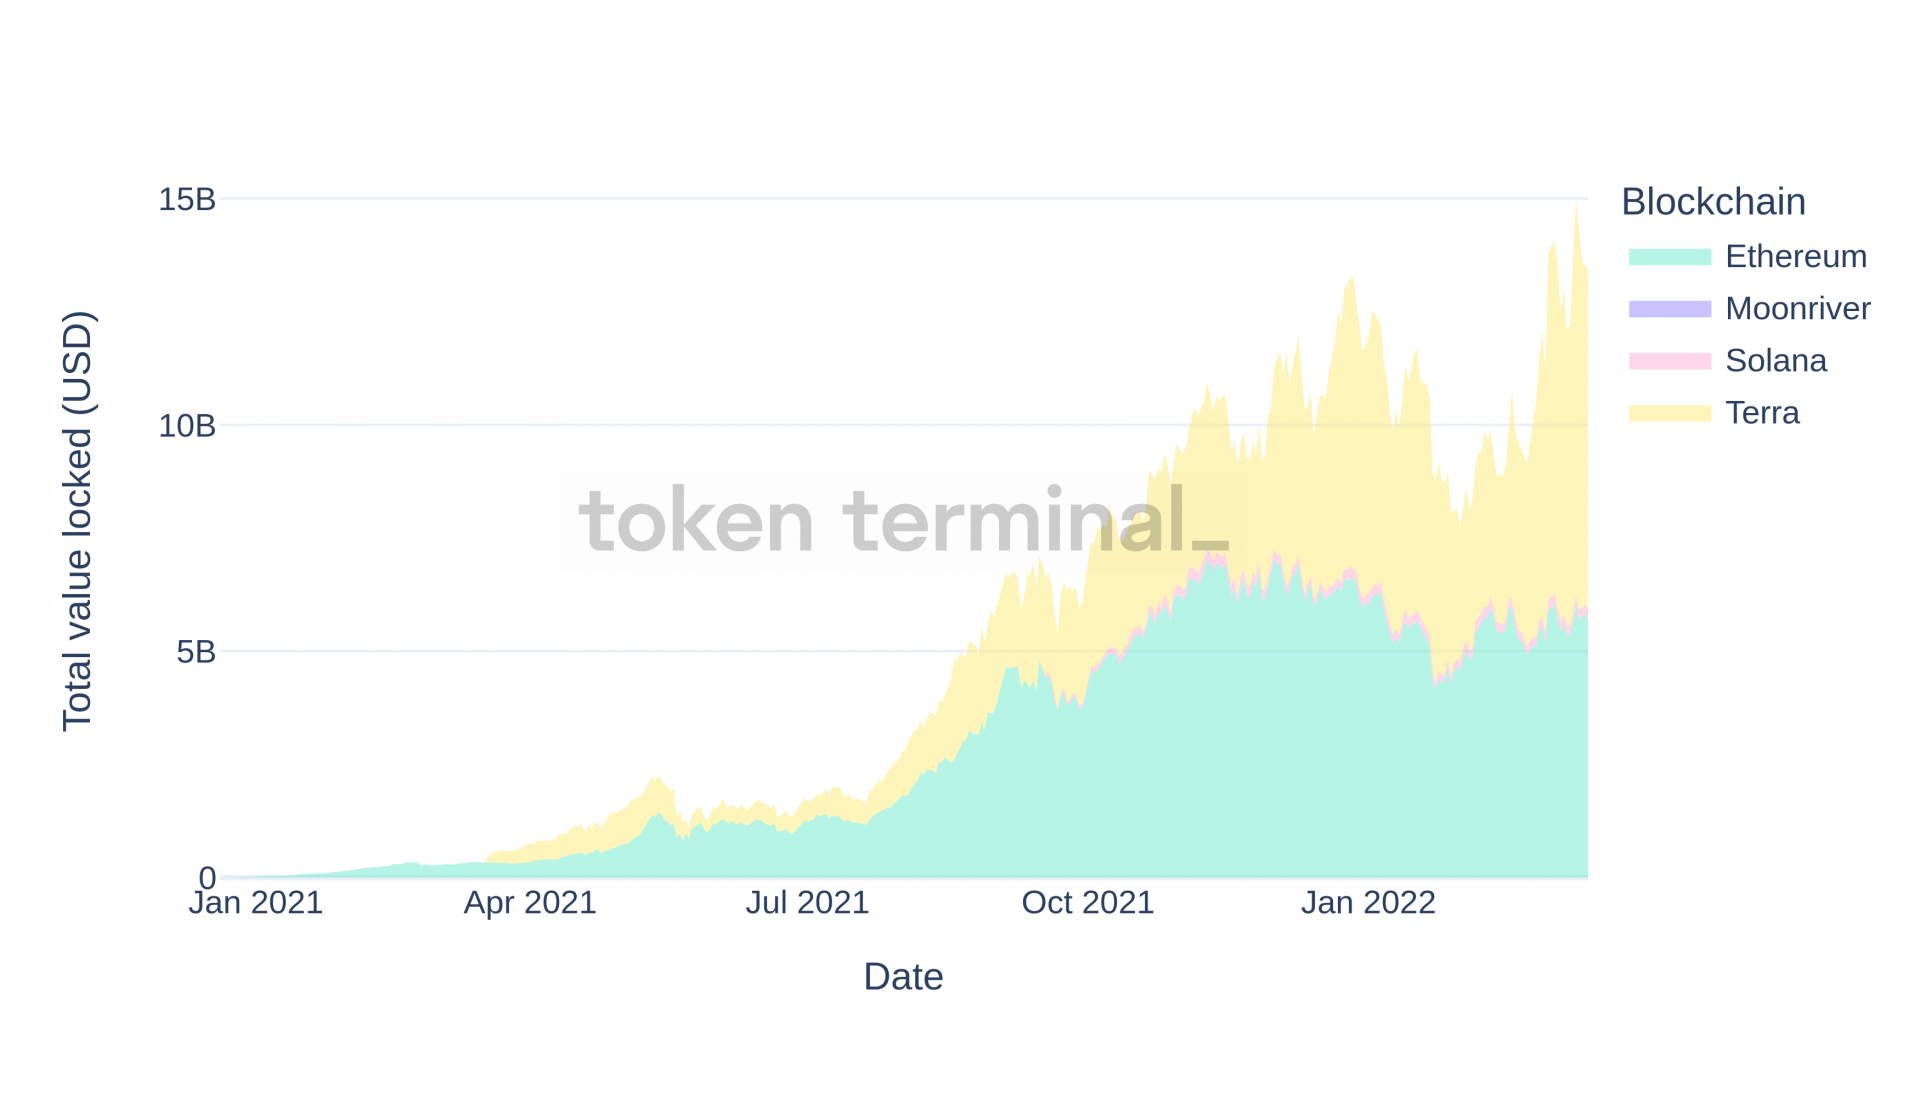1920x1097 pixels.
Task: Toggle the Solana legend label
Action: [x=1775, y=361]
